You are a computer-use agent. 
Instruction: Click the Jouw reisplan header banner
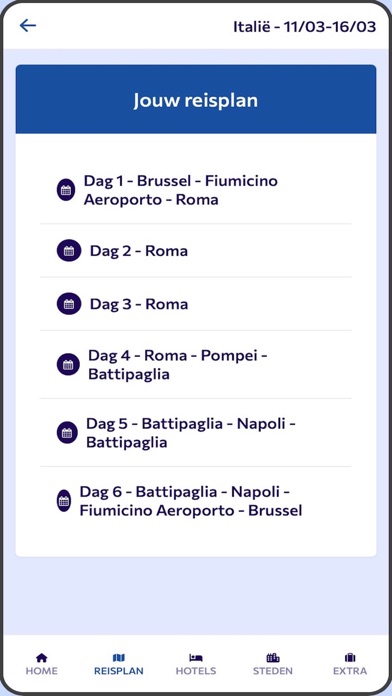point(196,99)
